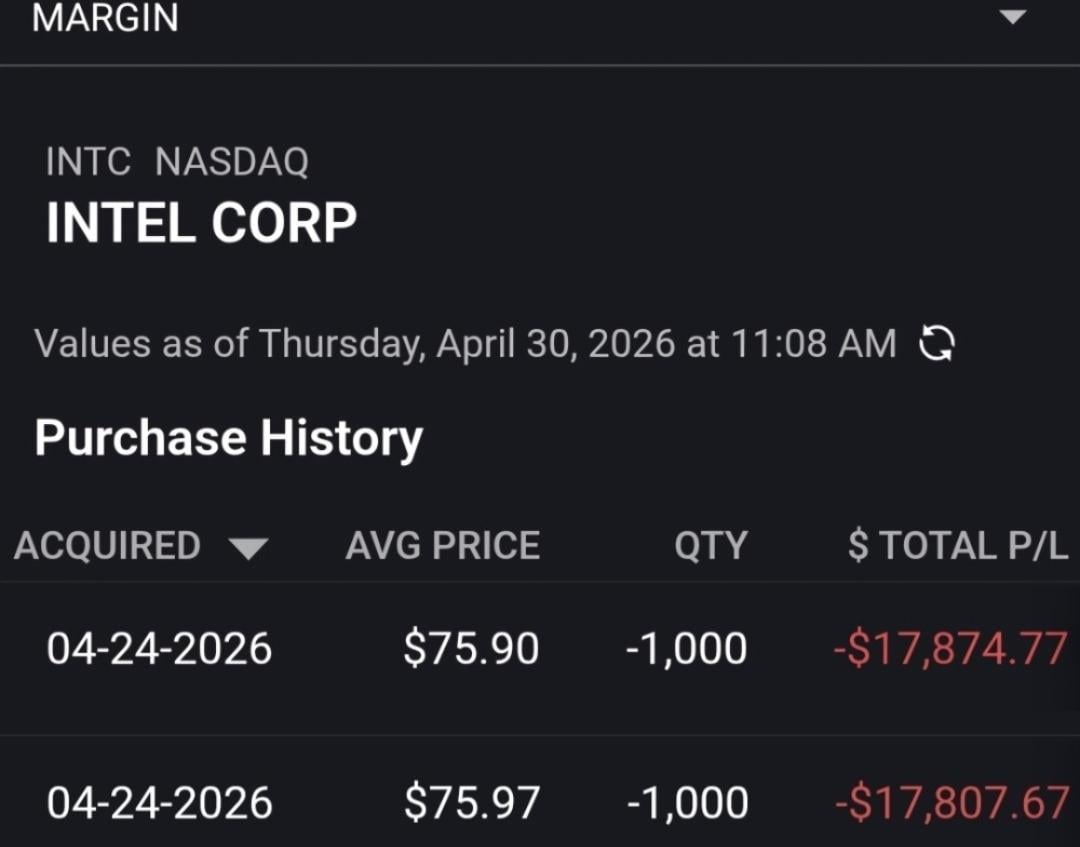Image resolution: width=1080 pixels, height=847 pixels.
Task: Tap the NASDAQ exchange label
Action: [x=232, y=162]
